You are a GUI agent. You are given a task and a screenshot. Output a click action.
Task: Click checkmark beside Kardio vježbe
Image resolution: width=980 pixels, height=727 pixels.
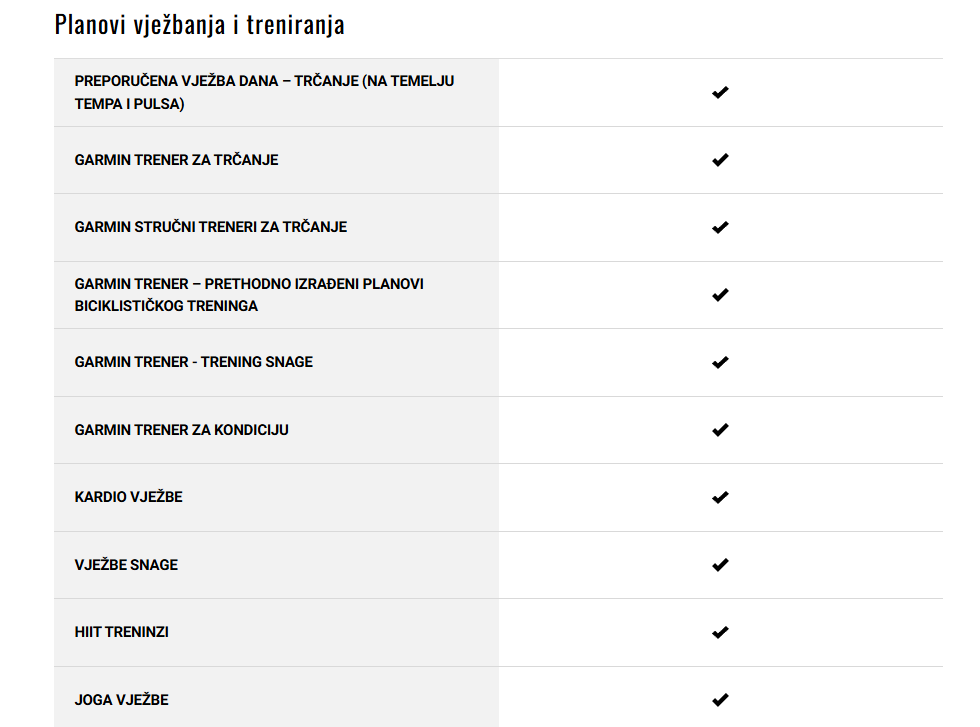(720, 498)
